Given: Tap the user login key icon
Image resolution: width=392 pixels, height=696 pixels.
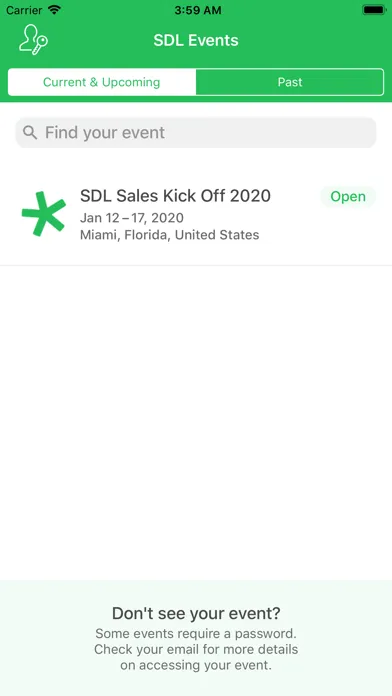Looking at the screenshot, I should [x=33, y=40].
